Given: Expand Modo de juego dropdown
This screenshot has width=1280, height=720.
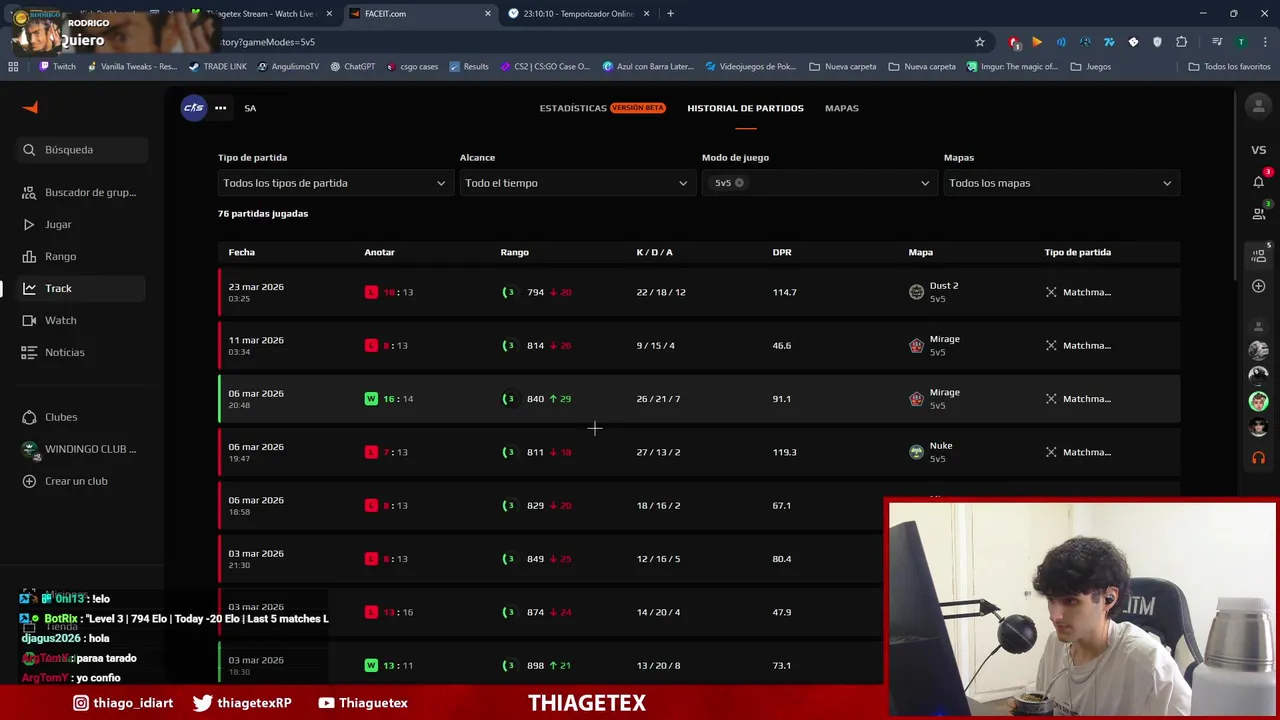Looking at the screenshot, I should point(818,183).
